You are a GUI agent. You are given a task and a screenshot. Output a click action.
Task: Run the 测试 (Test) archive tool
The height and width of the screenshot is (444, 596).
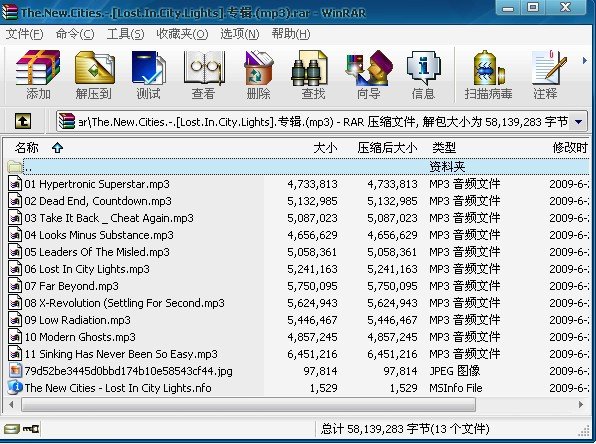pyautogui.click(x=149, y=75)
